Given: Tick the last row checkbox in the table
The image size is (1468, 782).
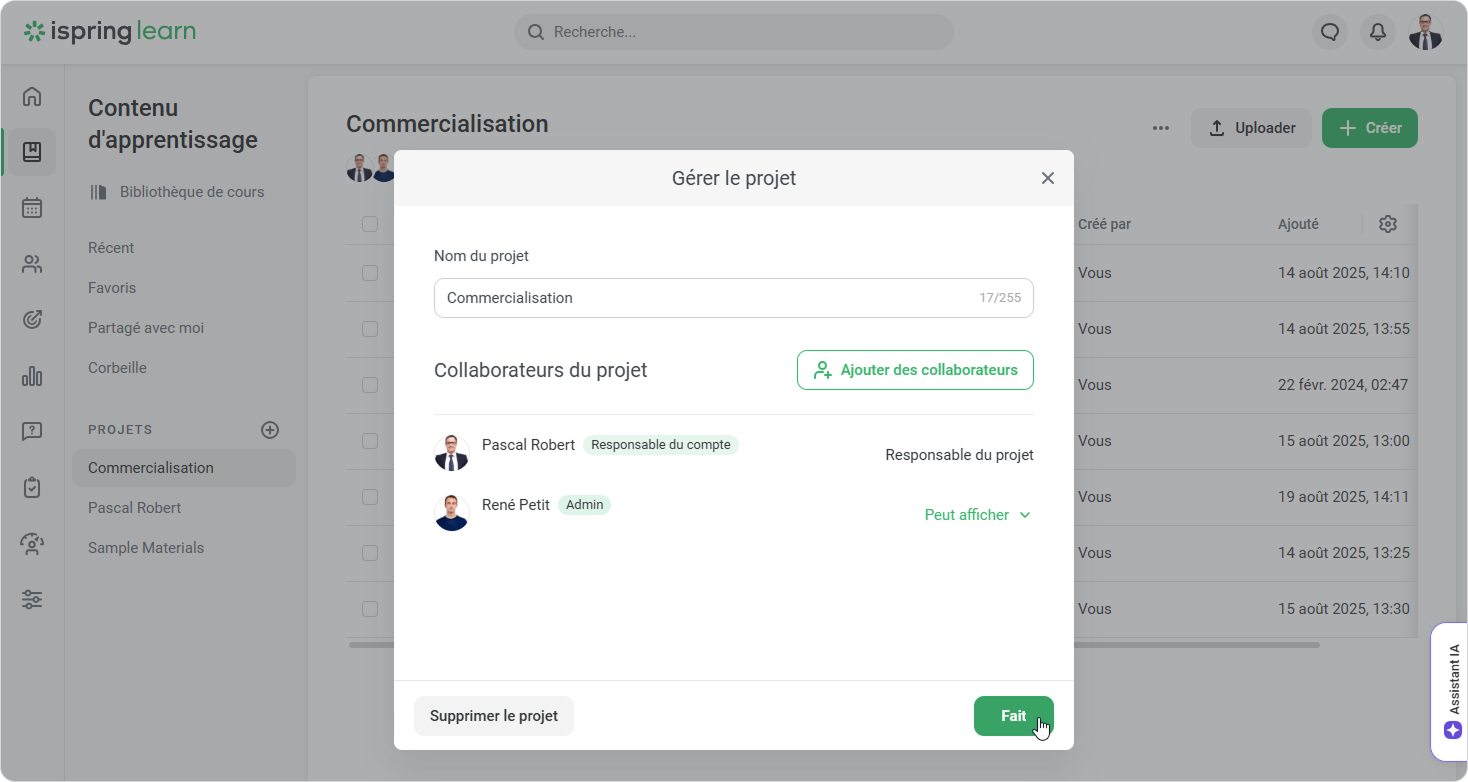Looking at the screenshot, I should coord(370,609).
